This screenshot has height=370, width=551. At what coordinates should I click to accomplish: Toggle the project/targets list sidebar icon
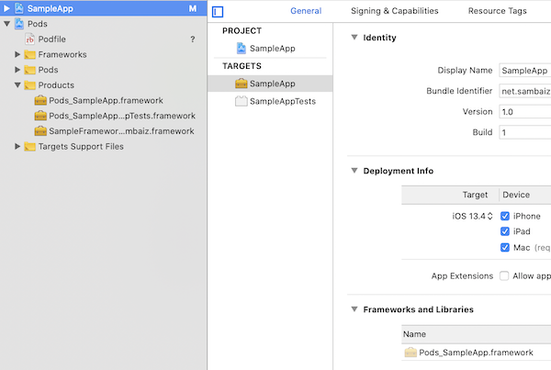tap(218, 12)
